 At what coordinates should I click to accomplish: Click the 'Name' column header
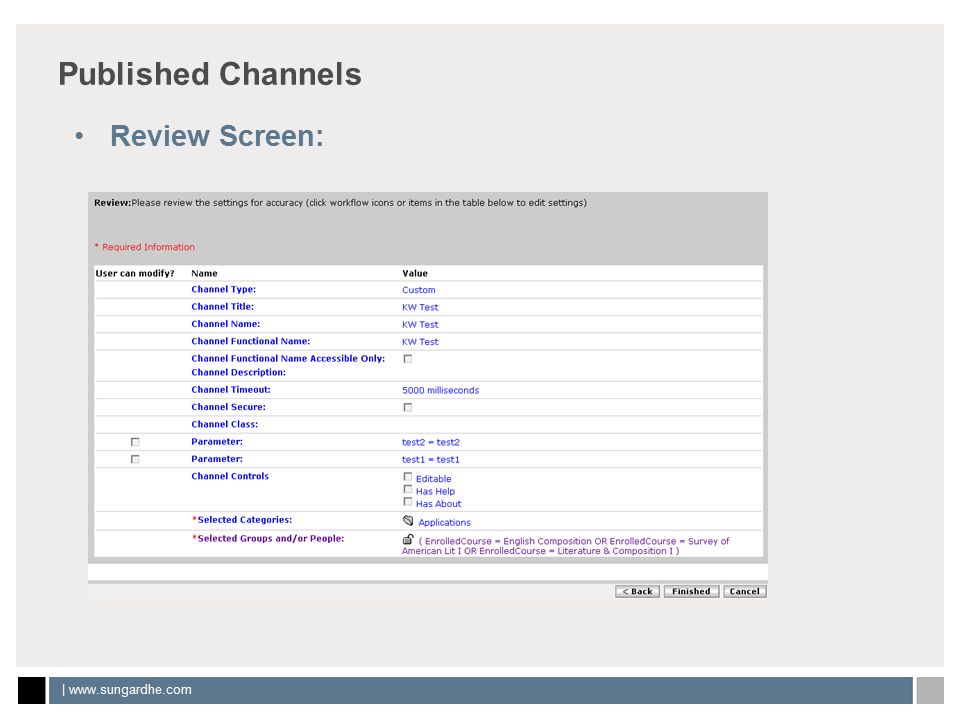[204, 274]
